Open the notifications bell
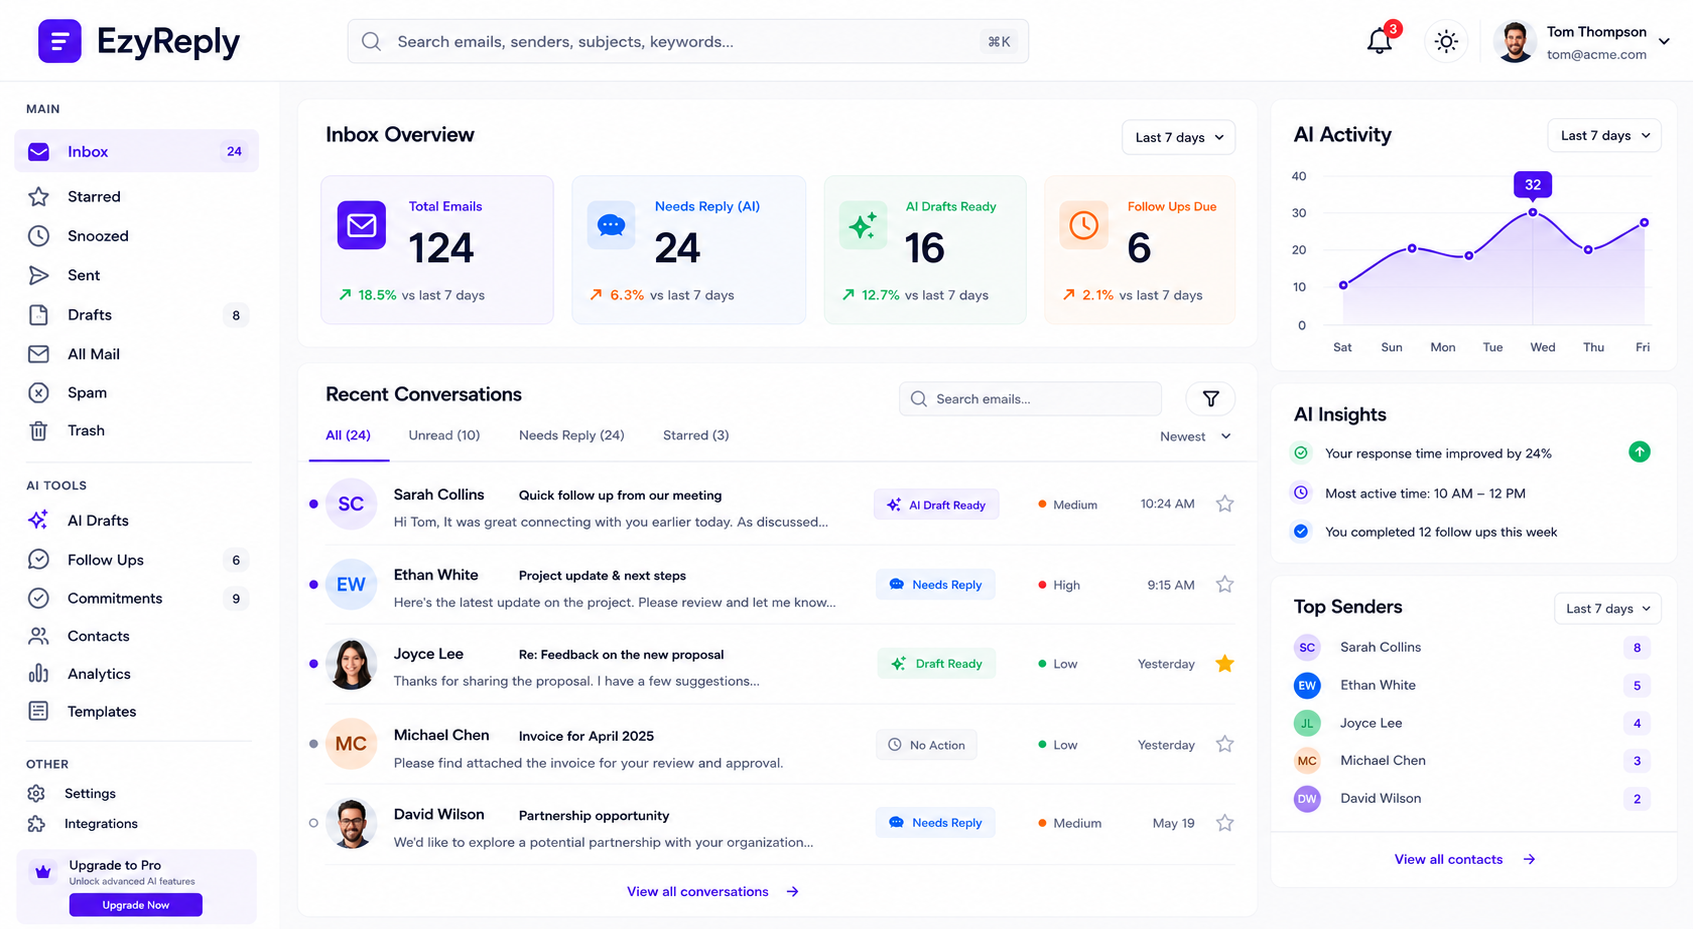The height and width of the screenshot is (929, 1693). click(1380, 41)
